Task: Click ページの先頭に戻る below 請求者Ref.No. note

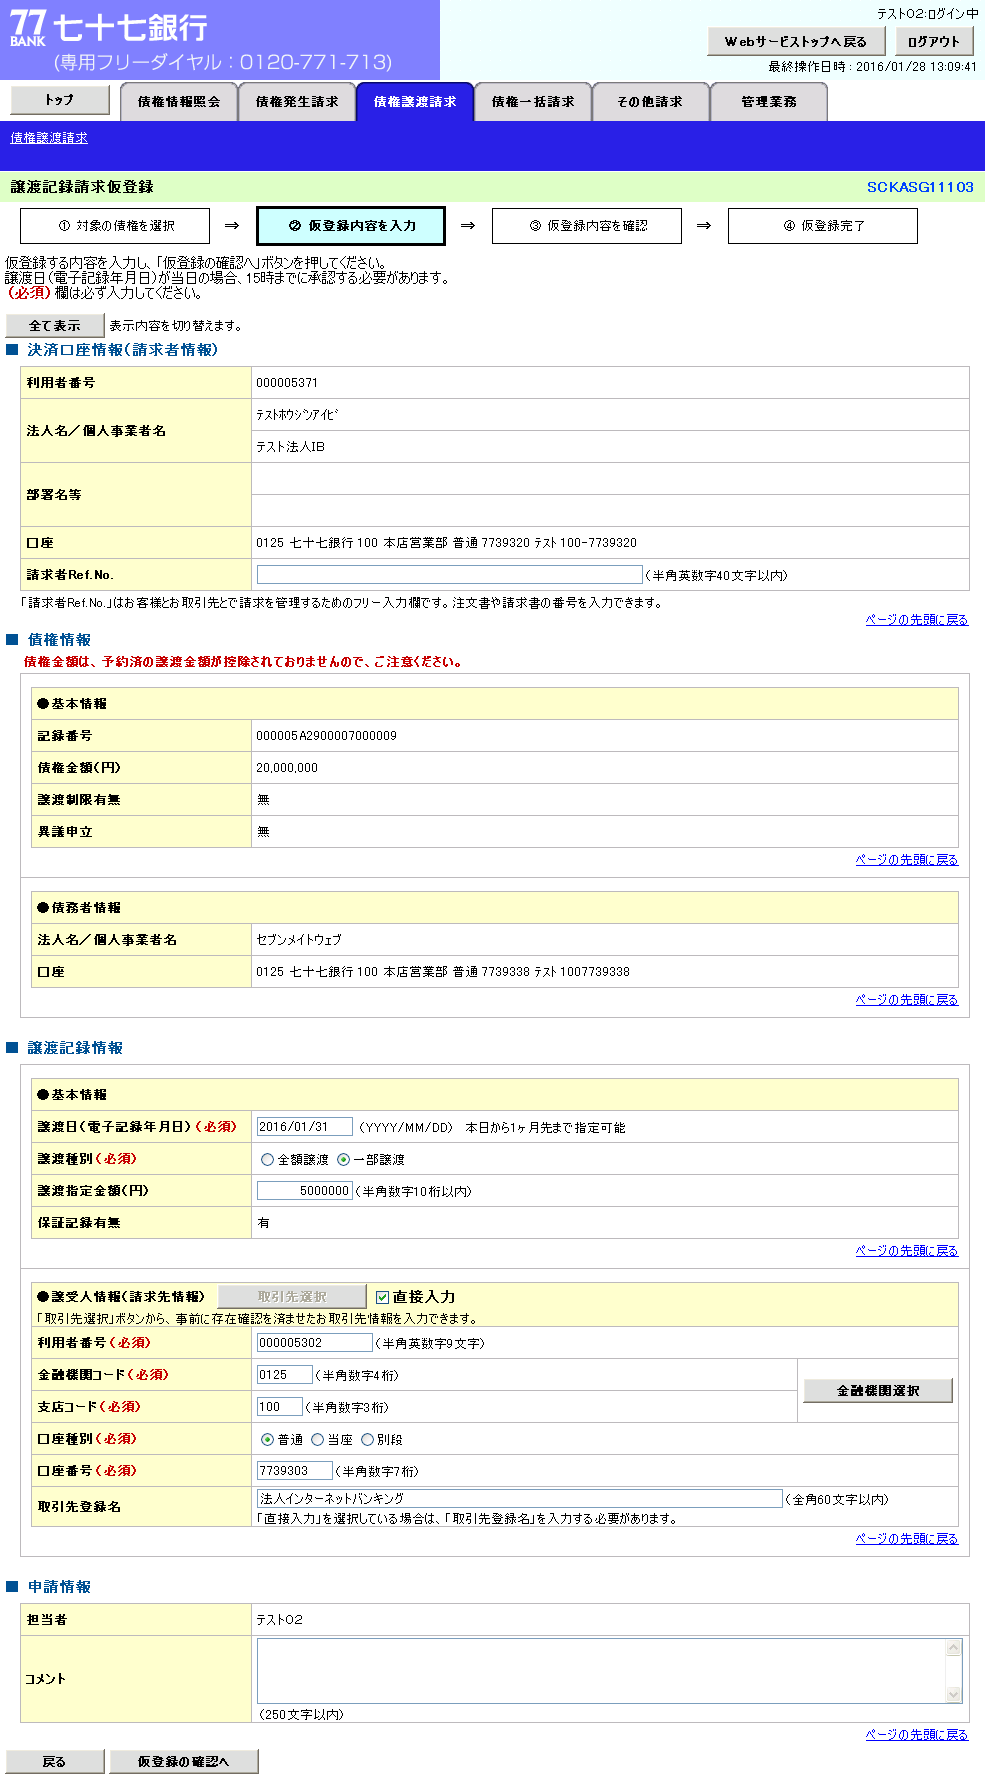Action: pos(917,620)
